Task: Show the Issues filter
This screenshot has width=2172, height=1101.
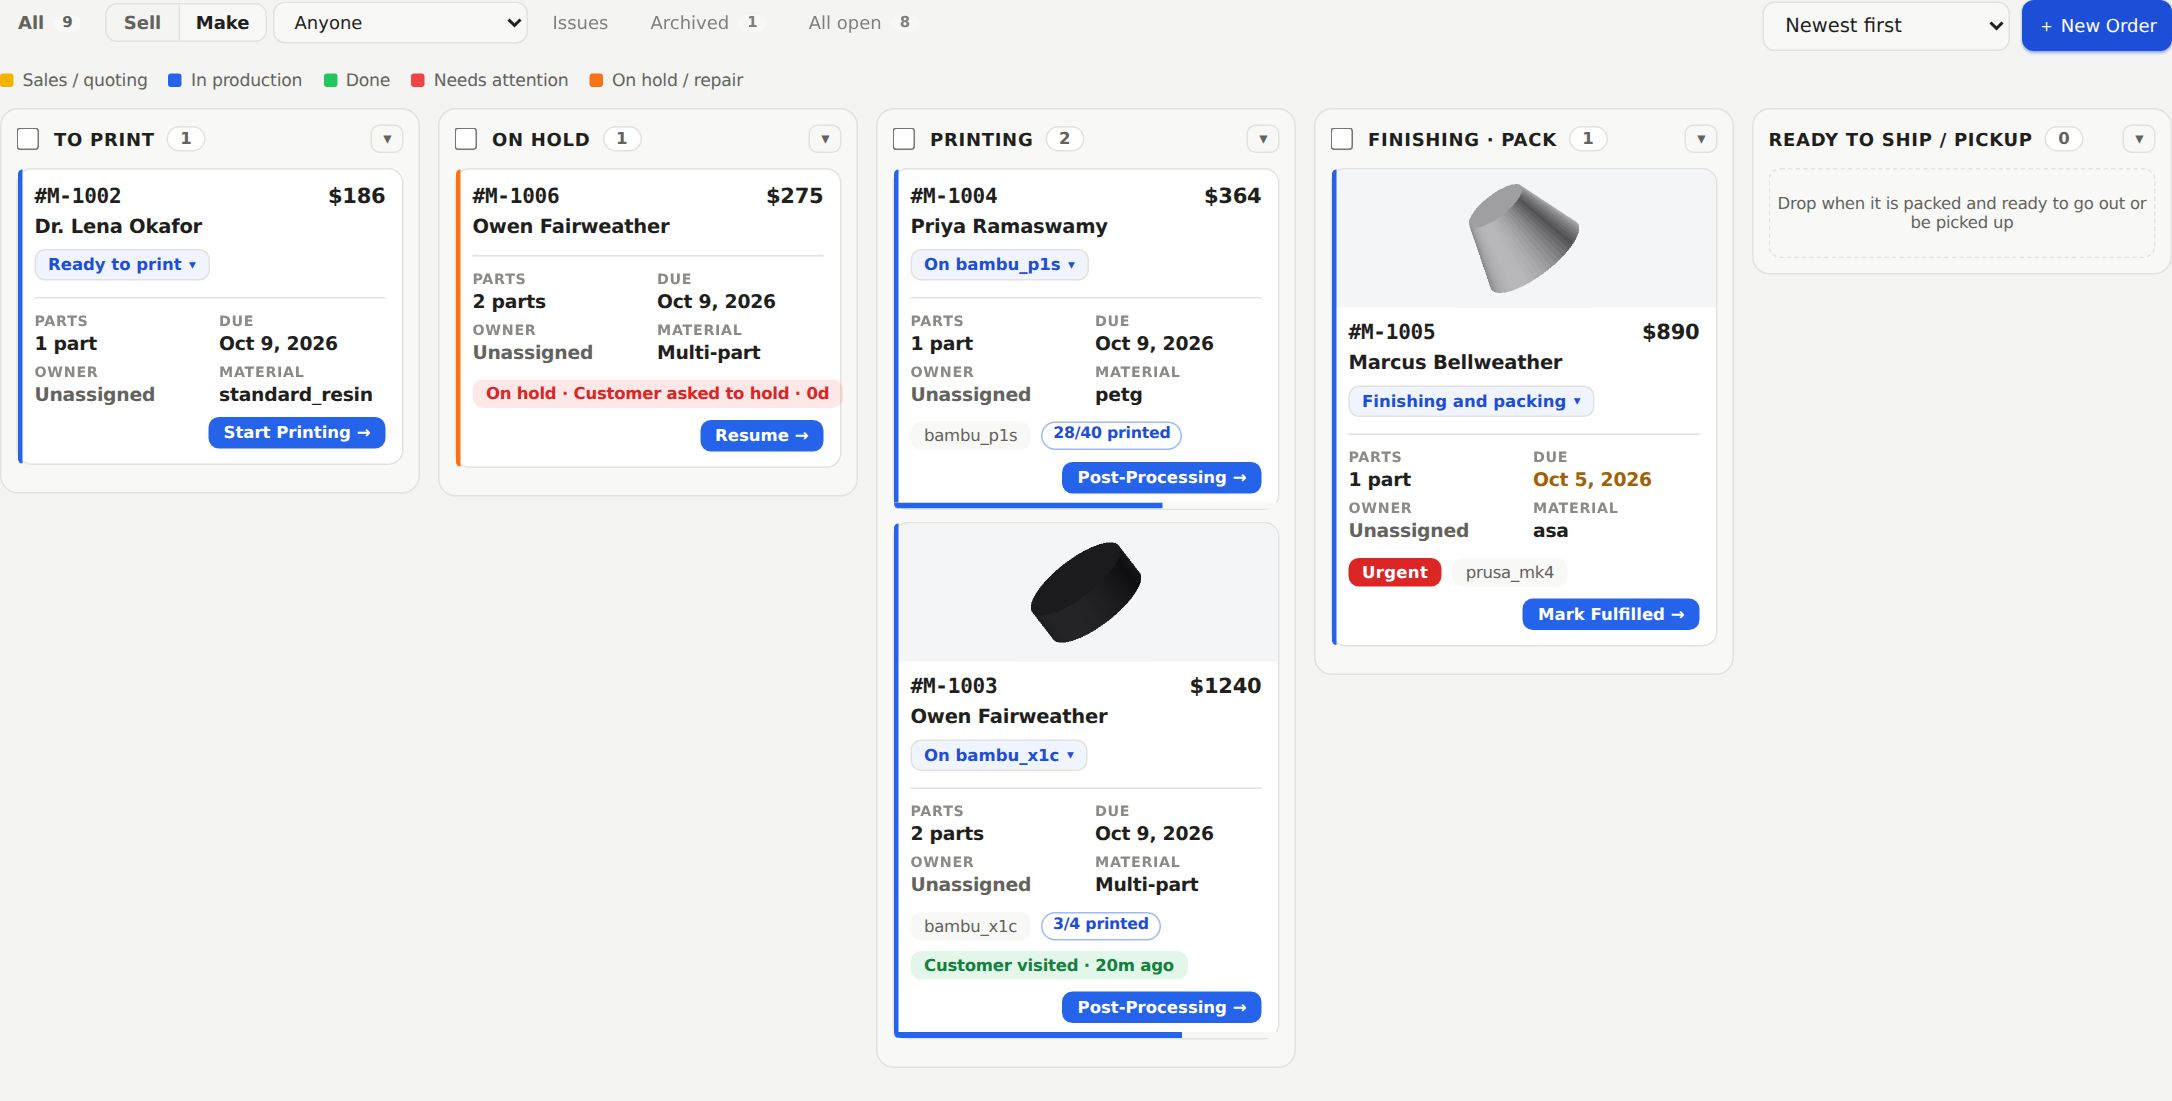Action: 580,22
